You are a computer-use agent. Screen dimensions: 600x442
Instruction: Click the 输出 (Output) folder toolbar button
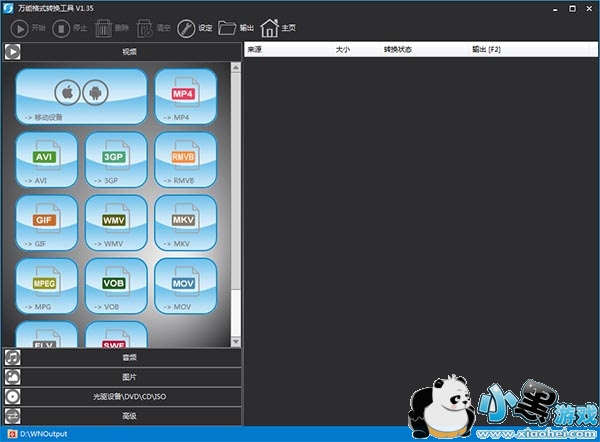pos(236,28)
